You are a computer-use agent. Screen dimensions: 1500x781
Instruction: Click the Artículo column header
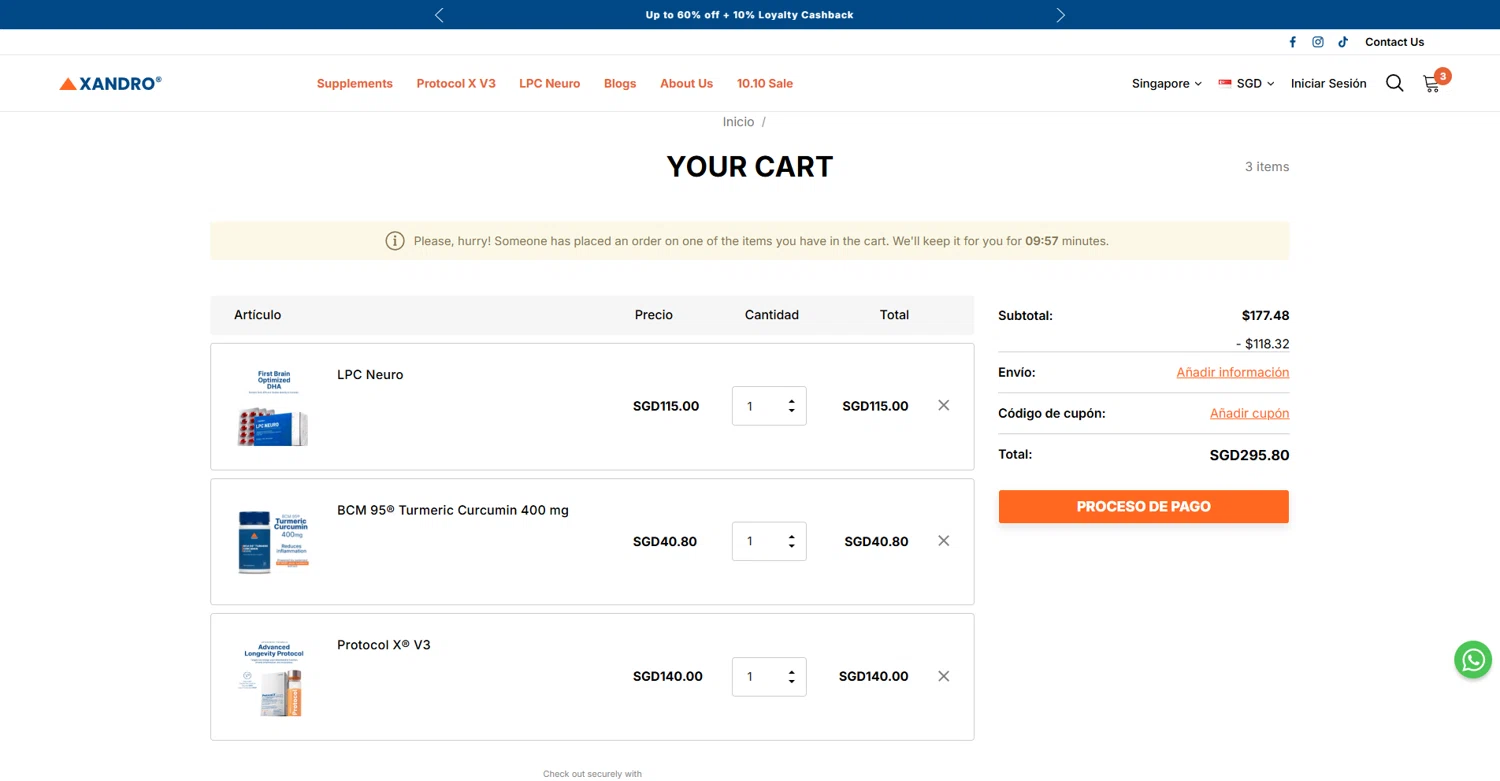coord(258,315)
